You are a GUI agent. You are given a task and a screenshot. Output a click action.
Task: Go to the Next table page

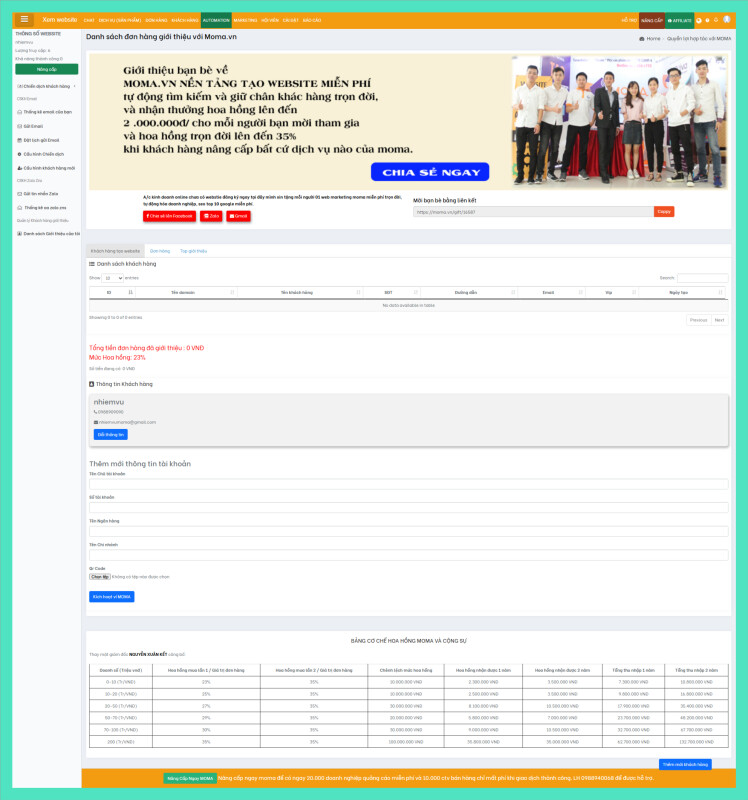pyautogui.click(x=719, y=320)
